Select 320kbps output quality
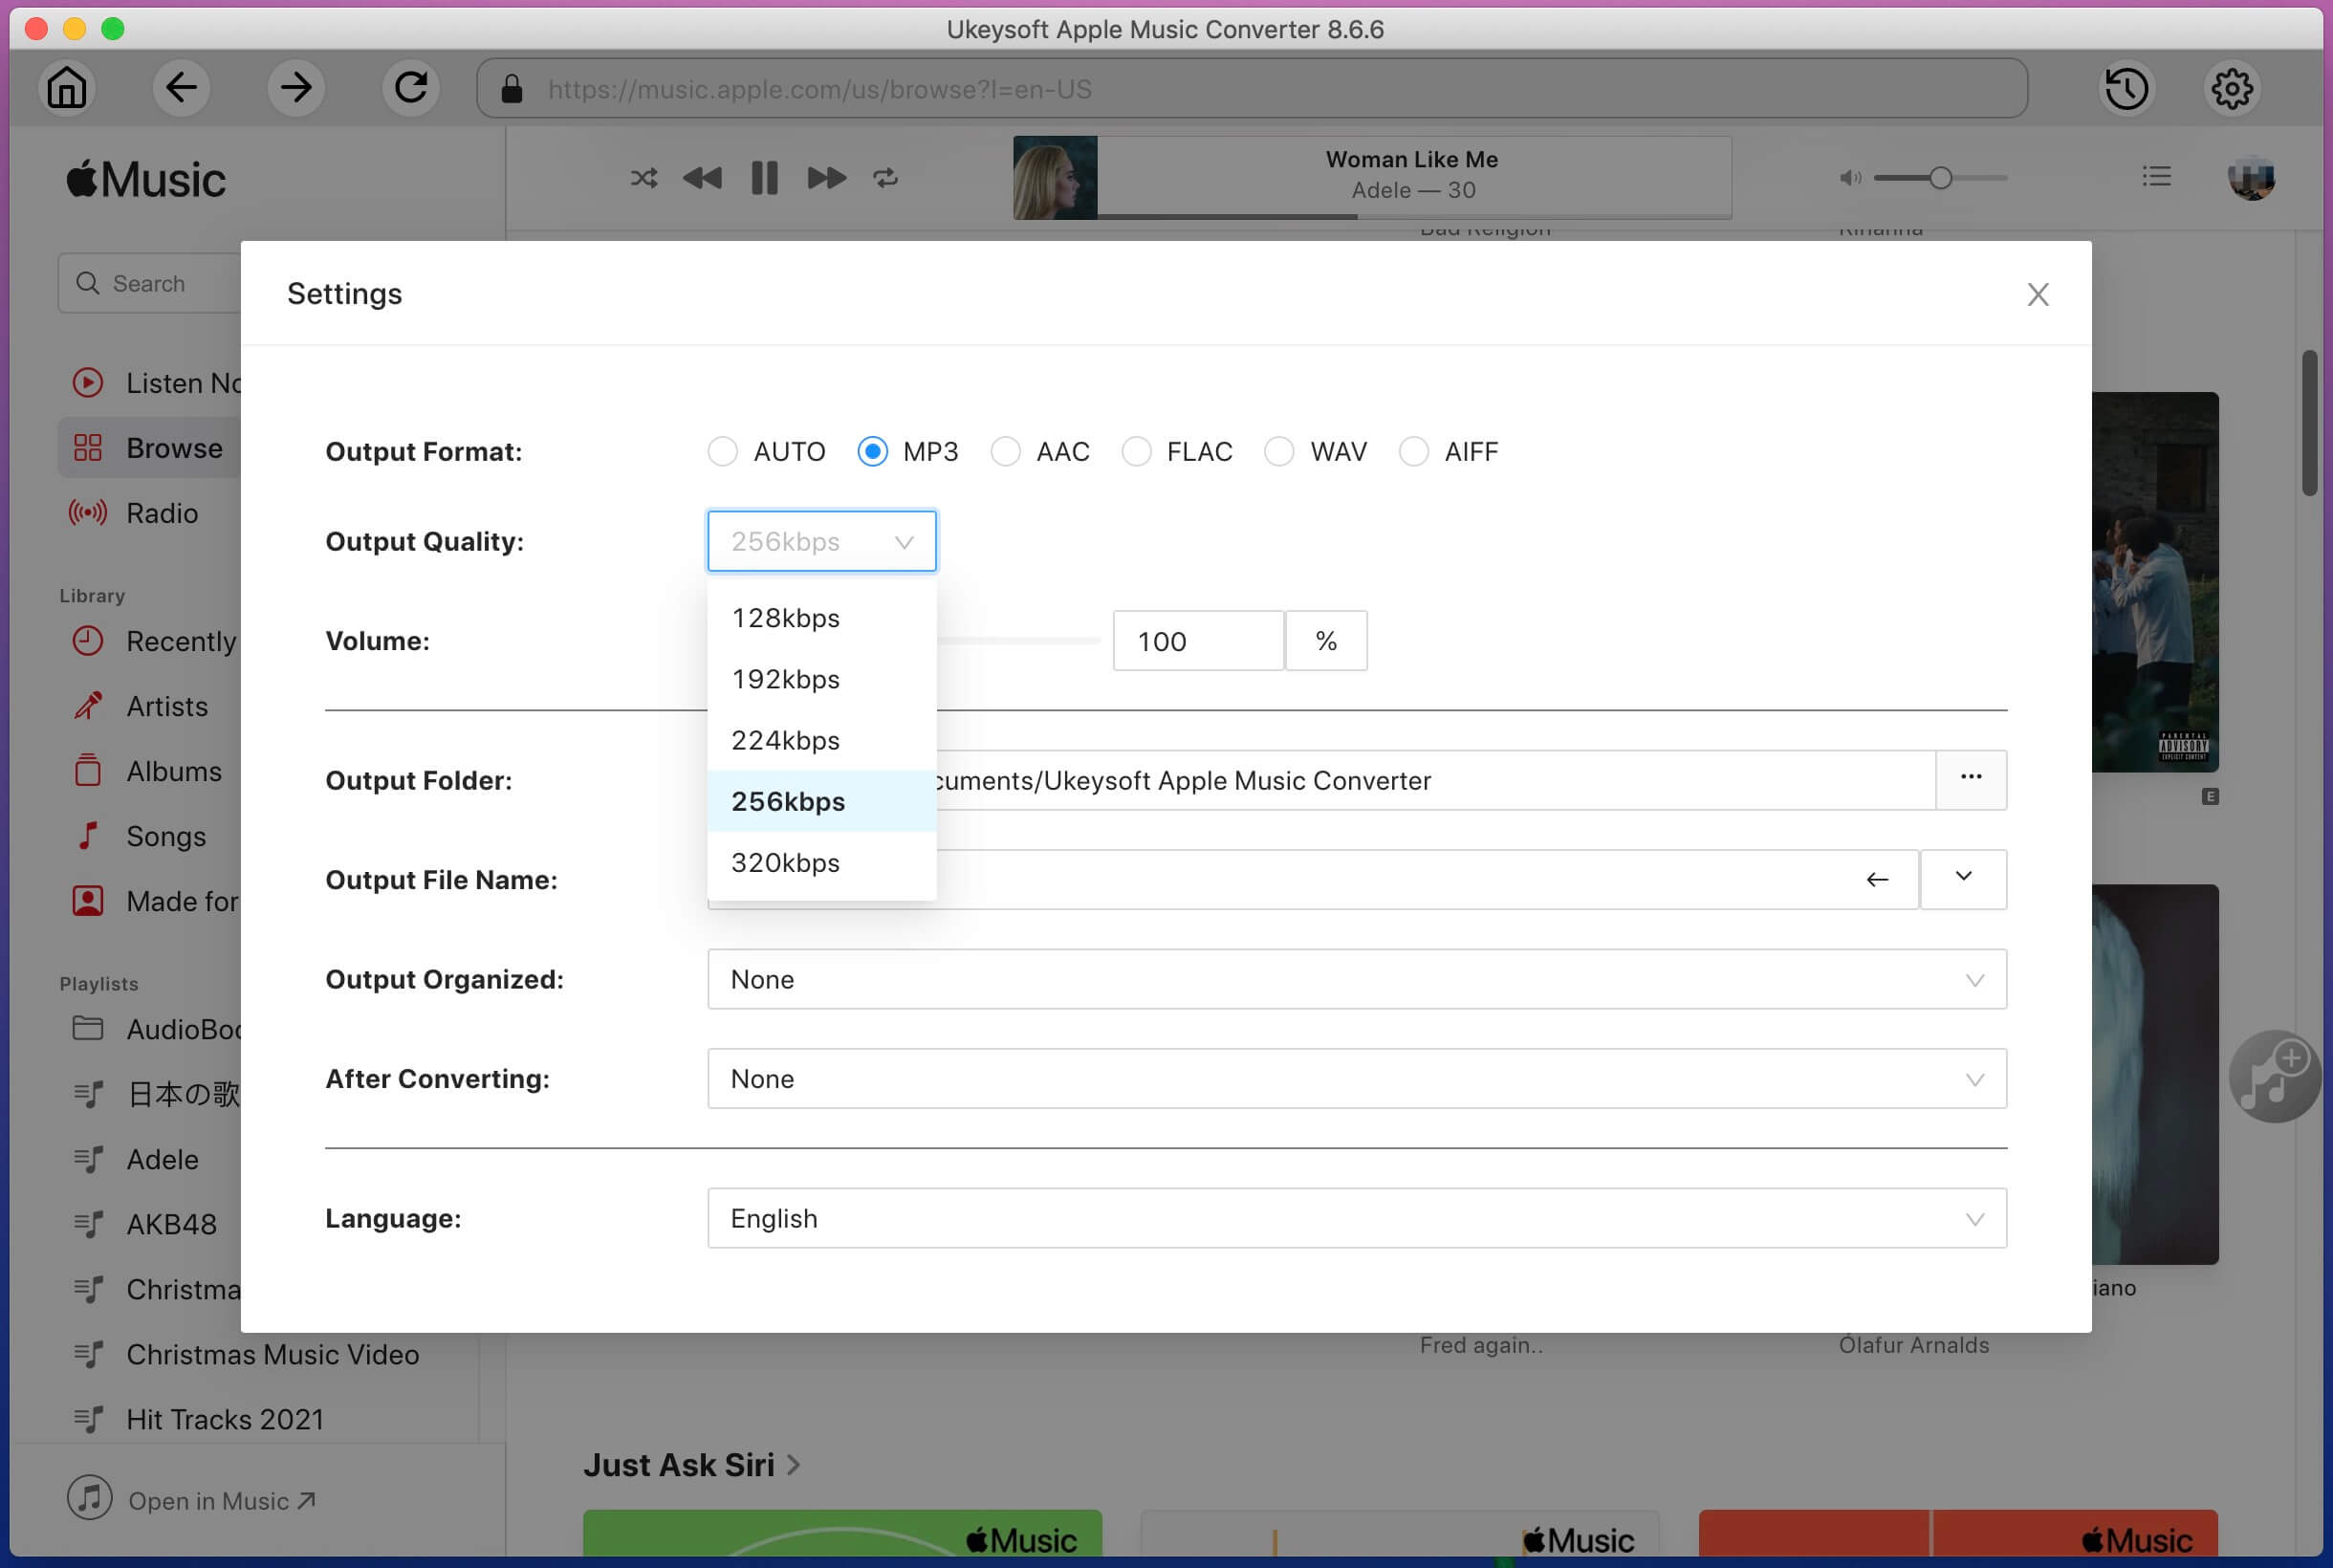 (x=784, y=861)
